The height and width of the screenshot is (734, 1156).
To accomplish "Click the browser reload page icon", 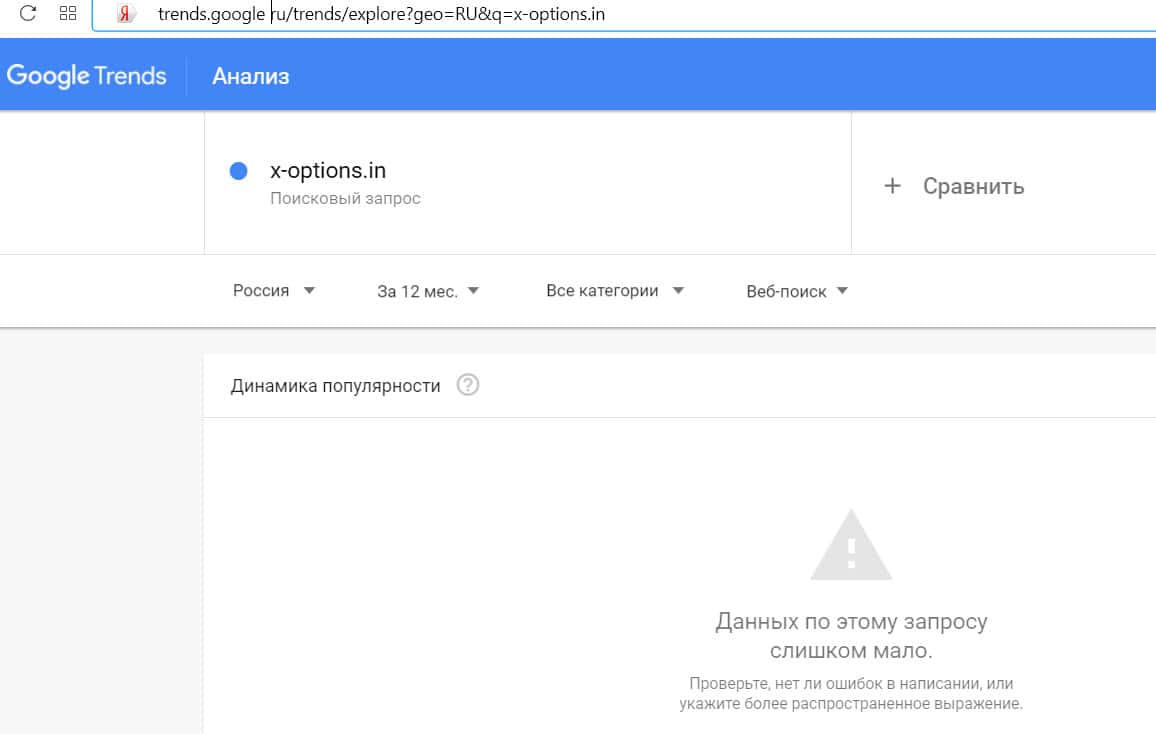I will click(x=28, y=14).
